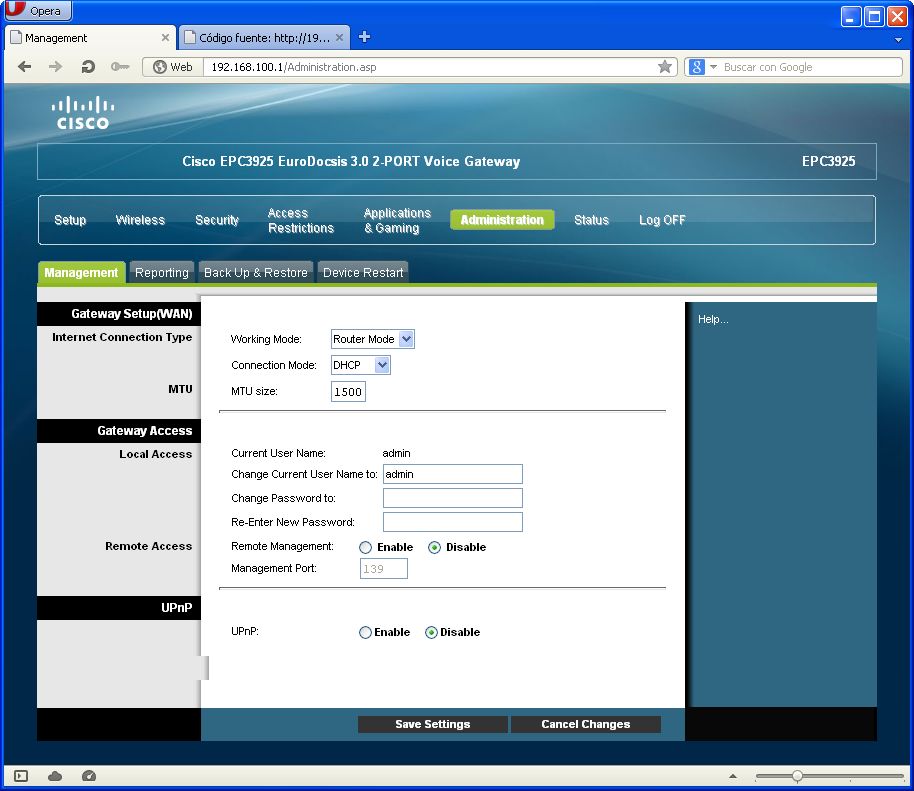The height and width of the screenshot is (791, 914).
Task: Go forward with the forward arrow
Action: (x=55, y=67)
